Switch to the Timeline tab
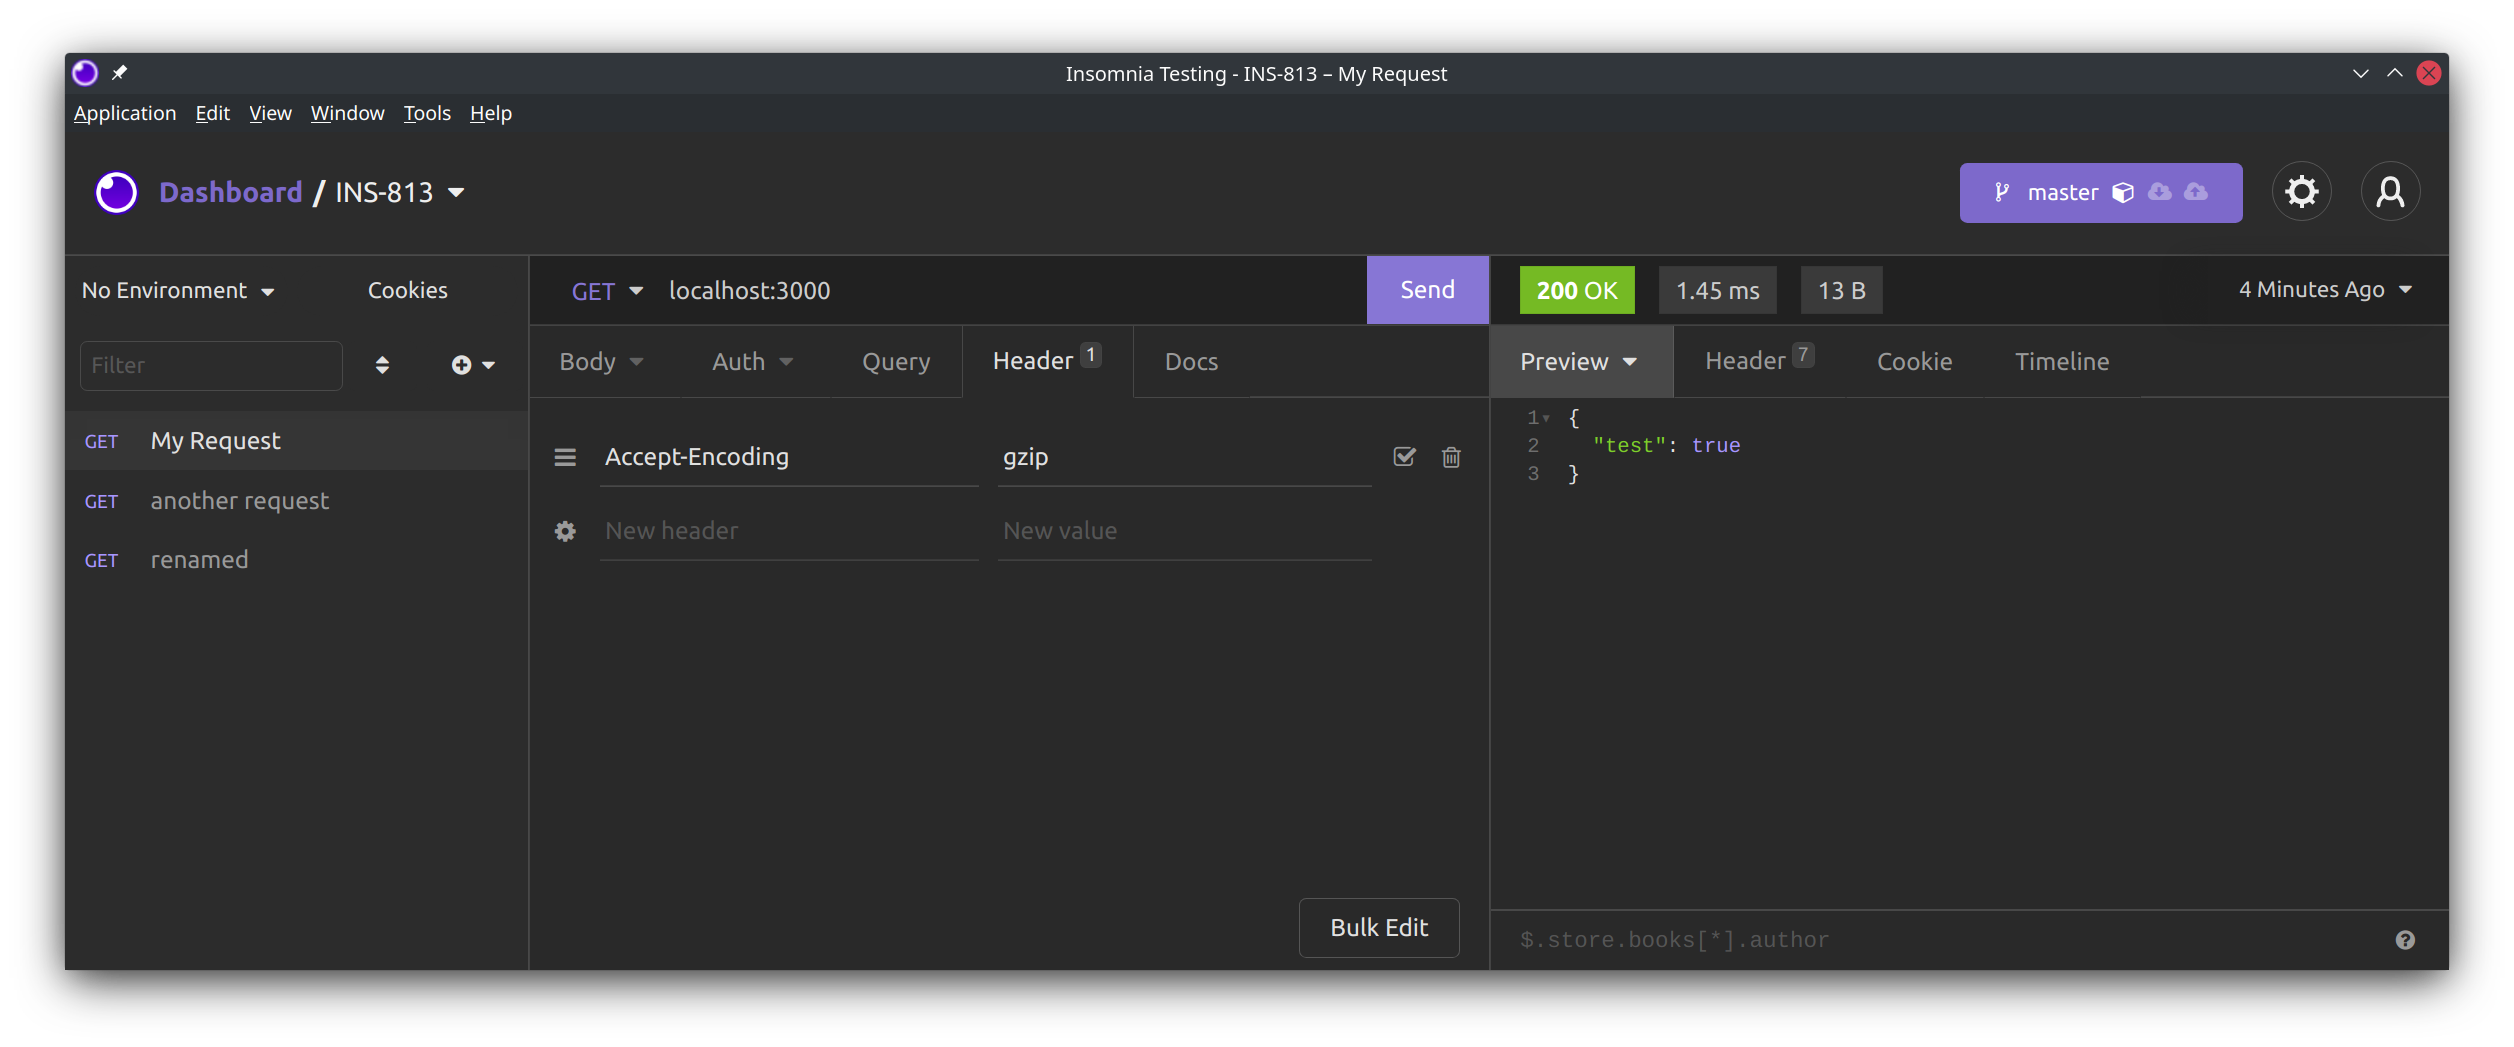Viewport: 2514px width, 1047px height. point(2062,361)
